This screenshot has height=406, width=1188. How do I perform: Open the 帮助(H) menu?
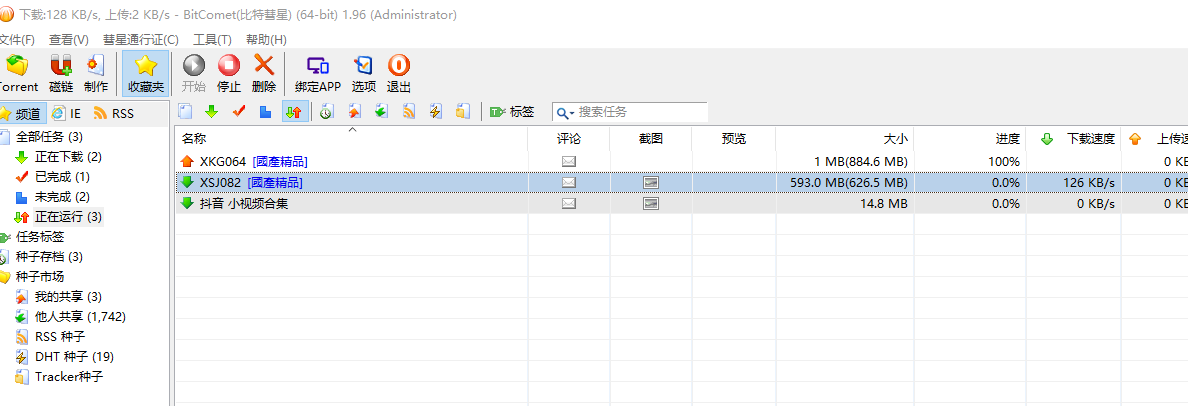click(266, 39)
